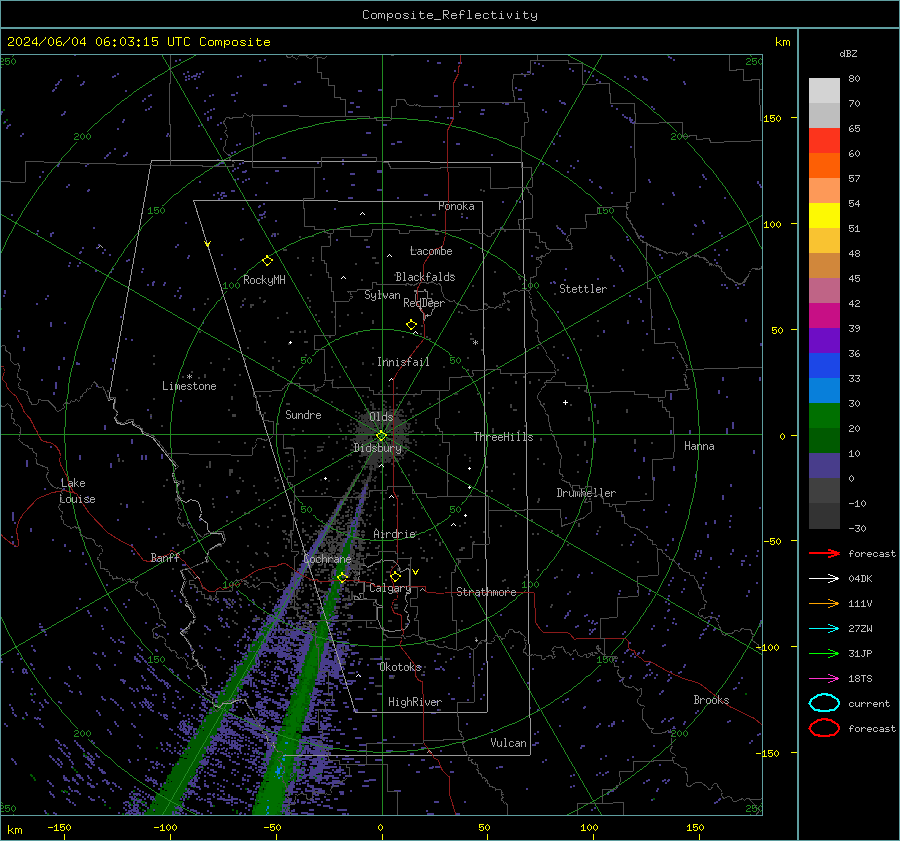
Task: Click the Banff label
Action: [165, 557]
